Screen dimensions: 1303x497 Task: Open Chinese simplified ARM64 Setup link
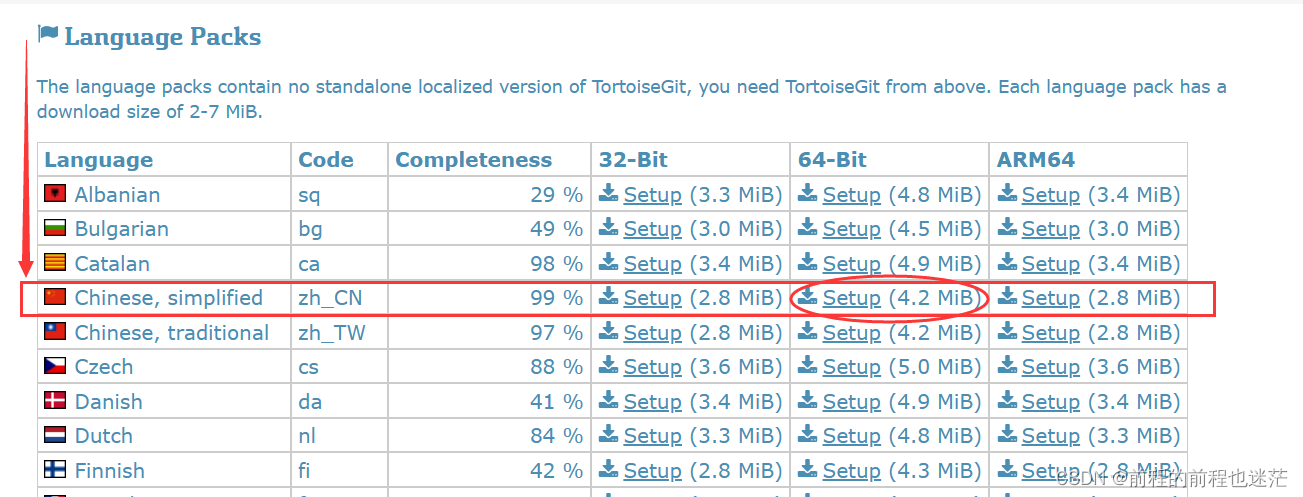(x=1050, y=298)
